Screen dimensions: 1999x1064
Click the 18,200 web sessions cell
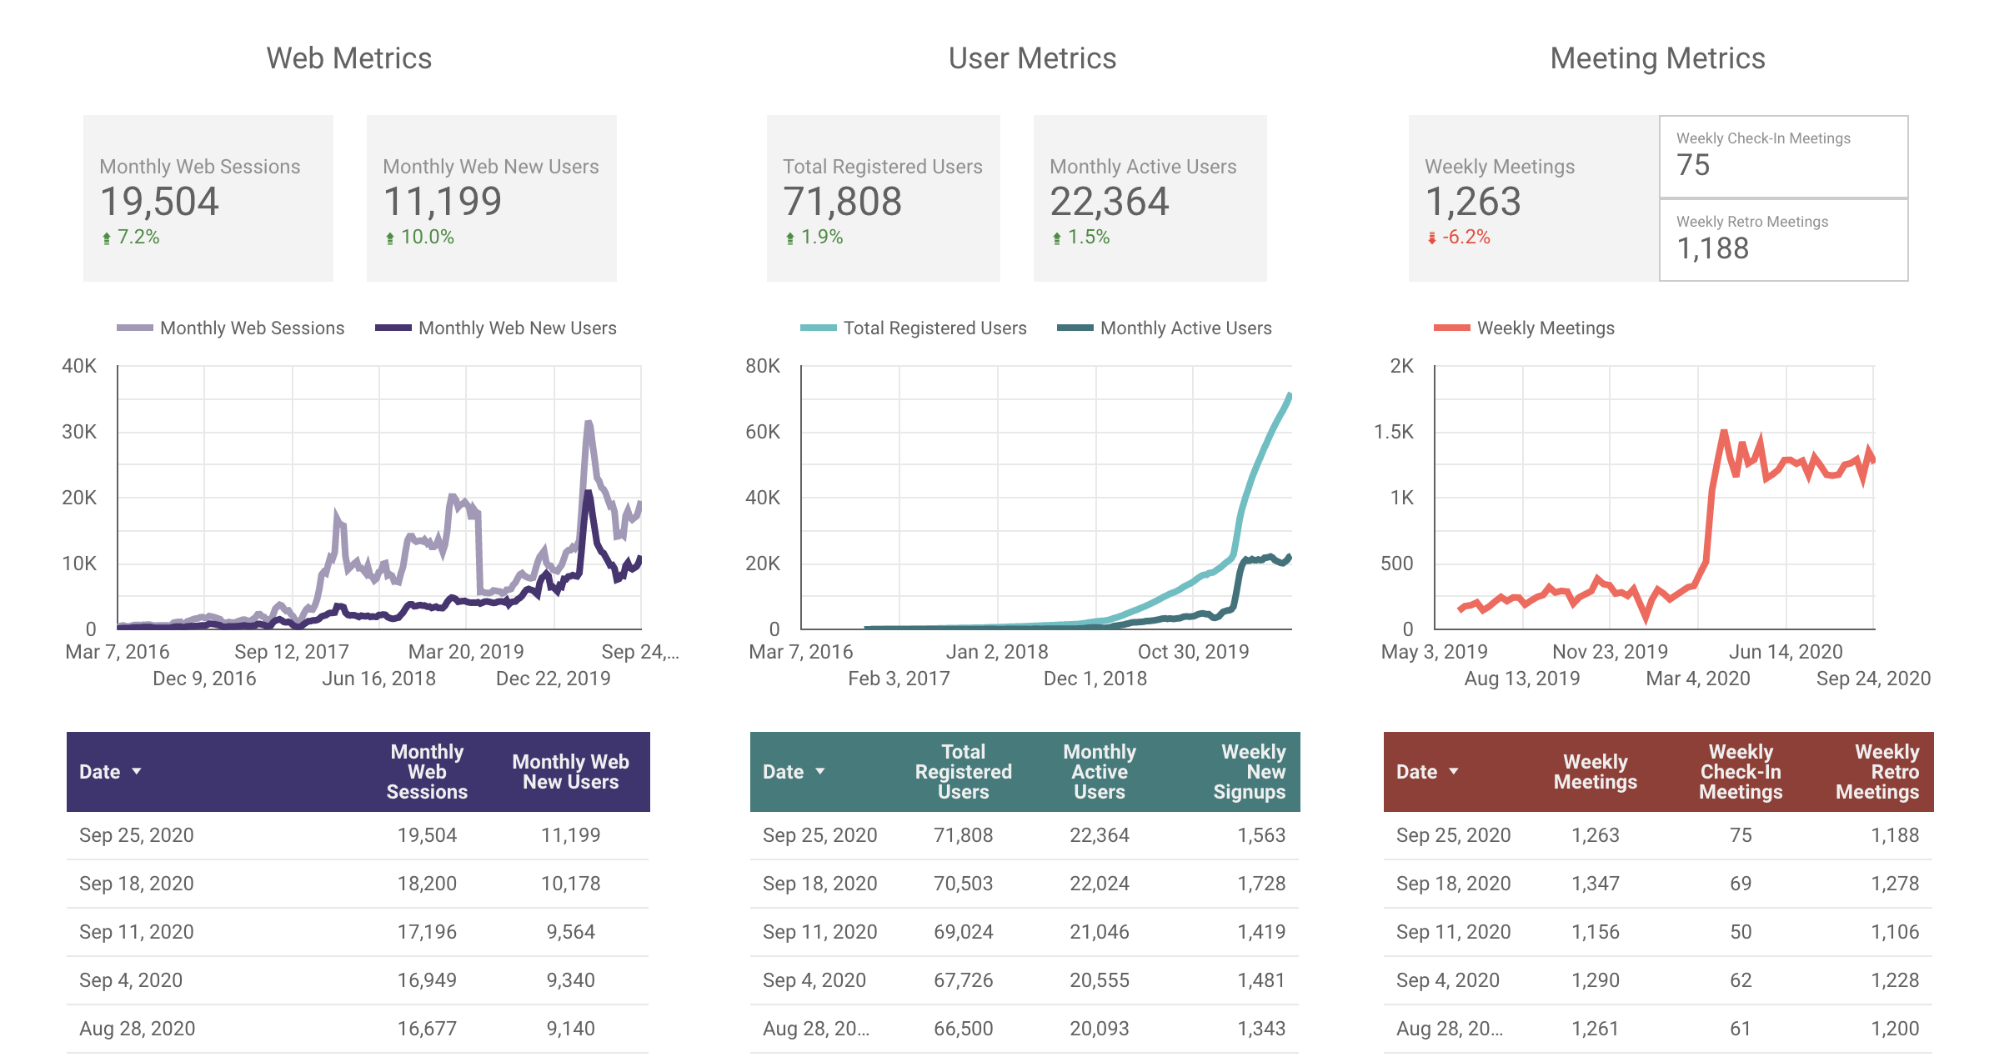[427, 884]
